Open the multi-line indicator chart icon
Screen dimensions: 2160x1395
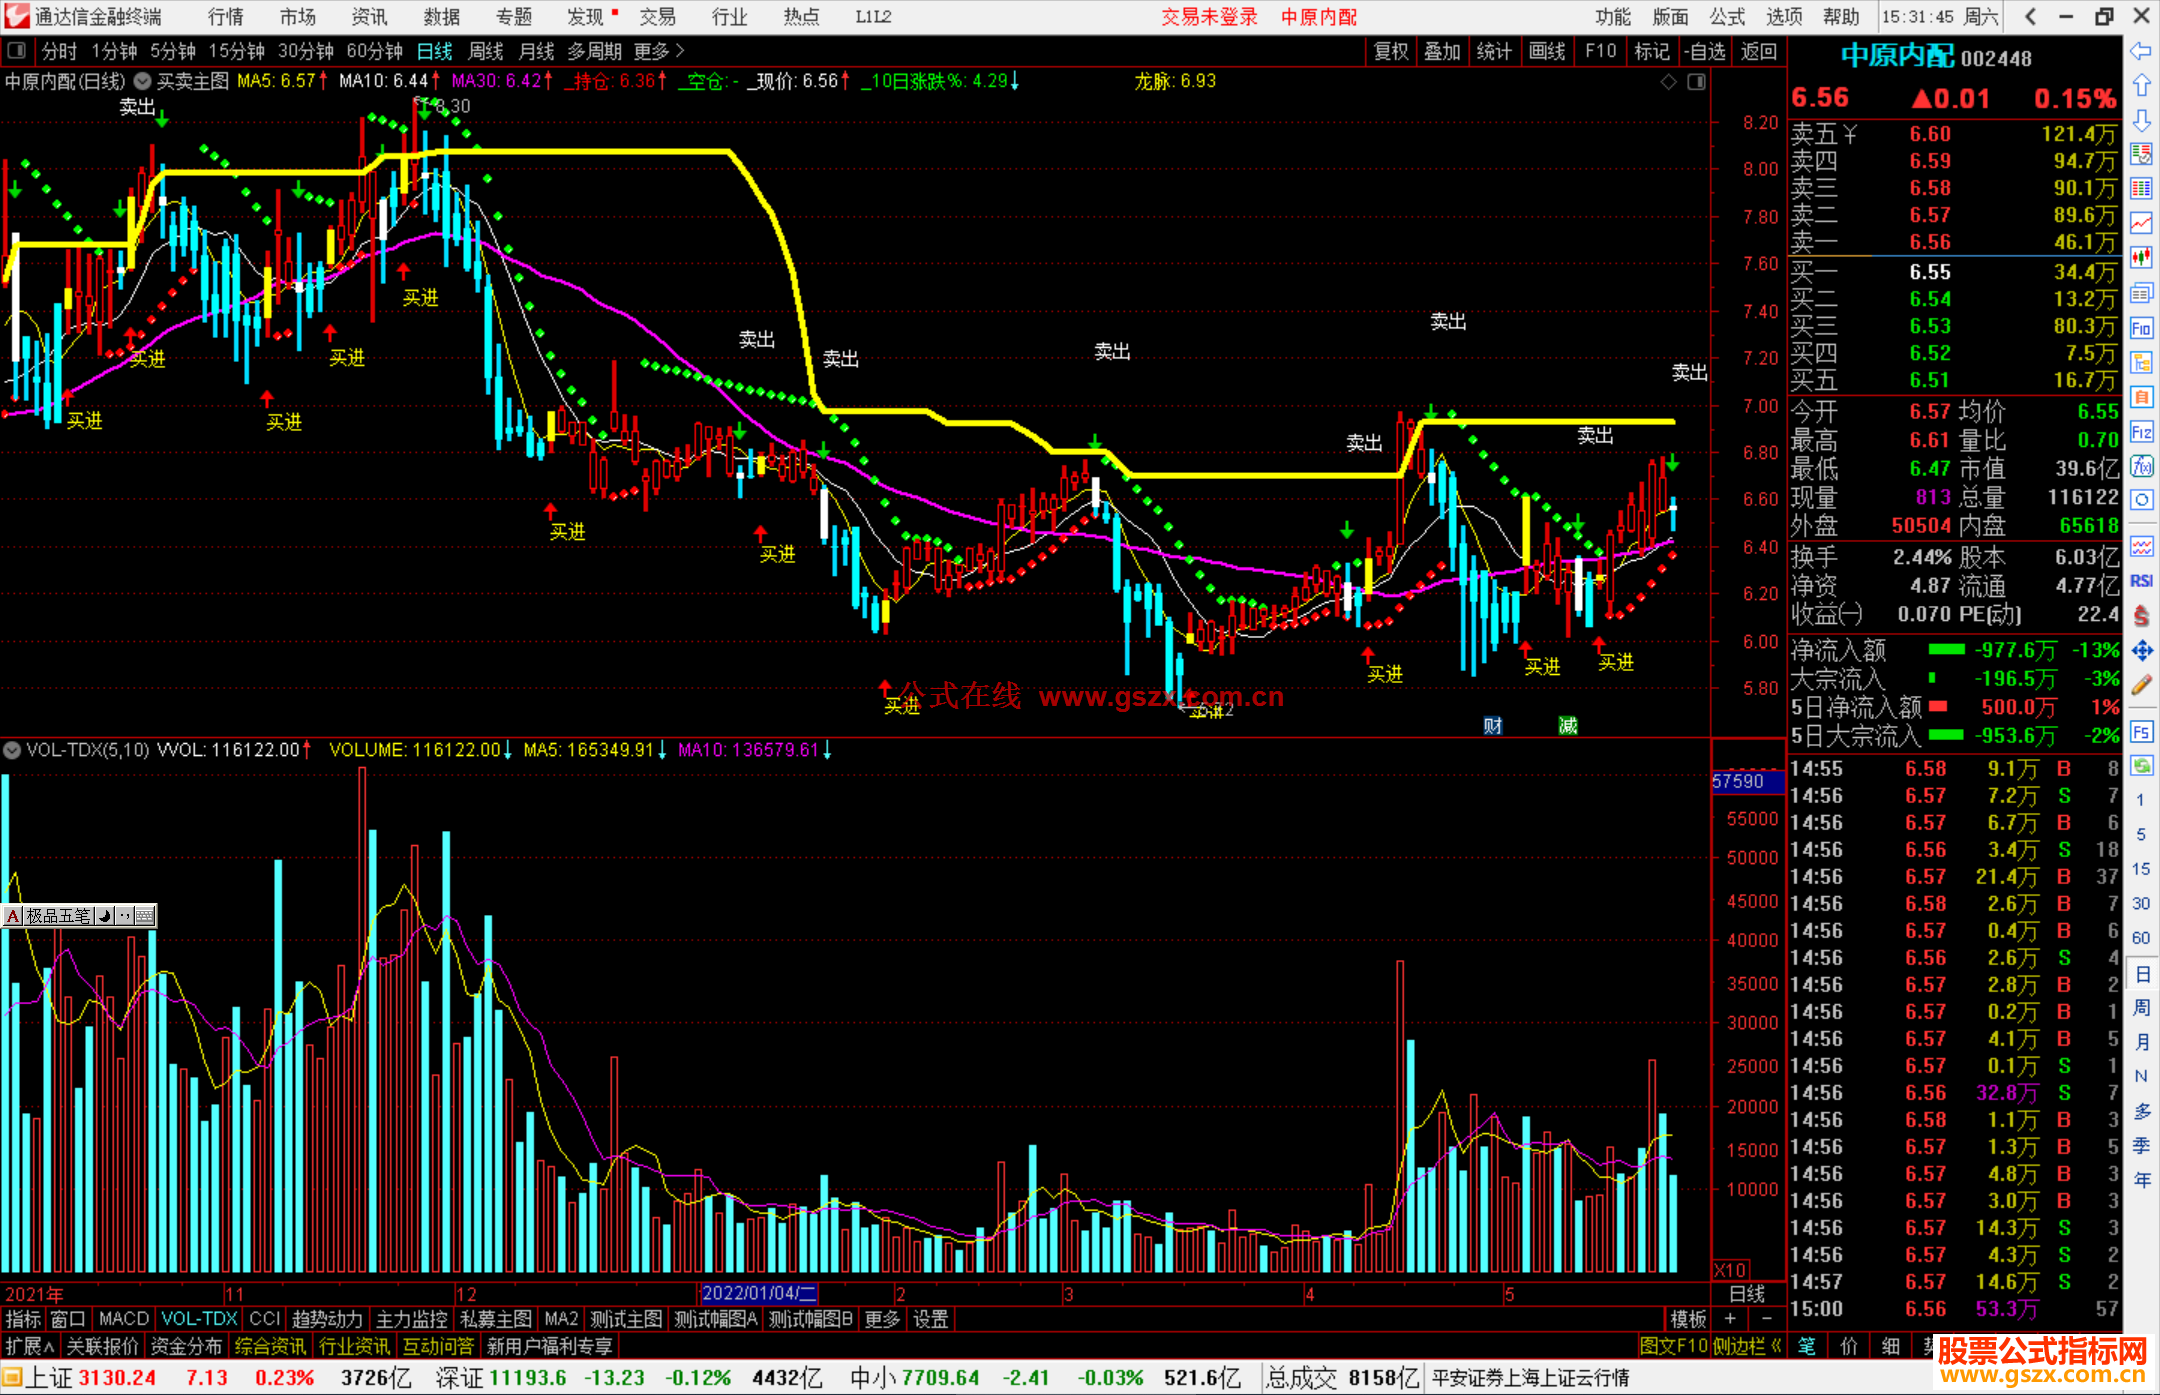2141,546
